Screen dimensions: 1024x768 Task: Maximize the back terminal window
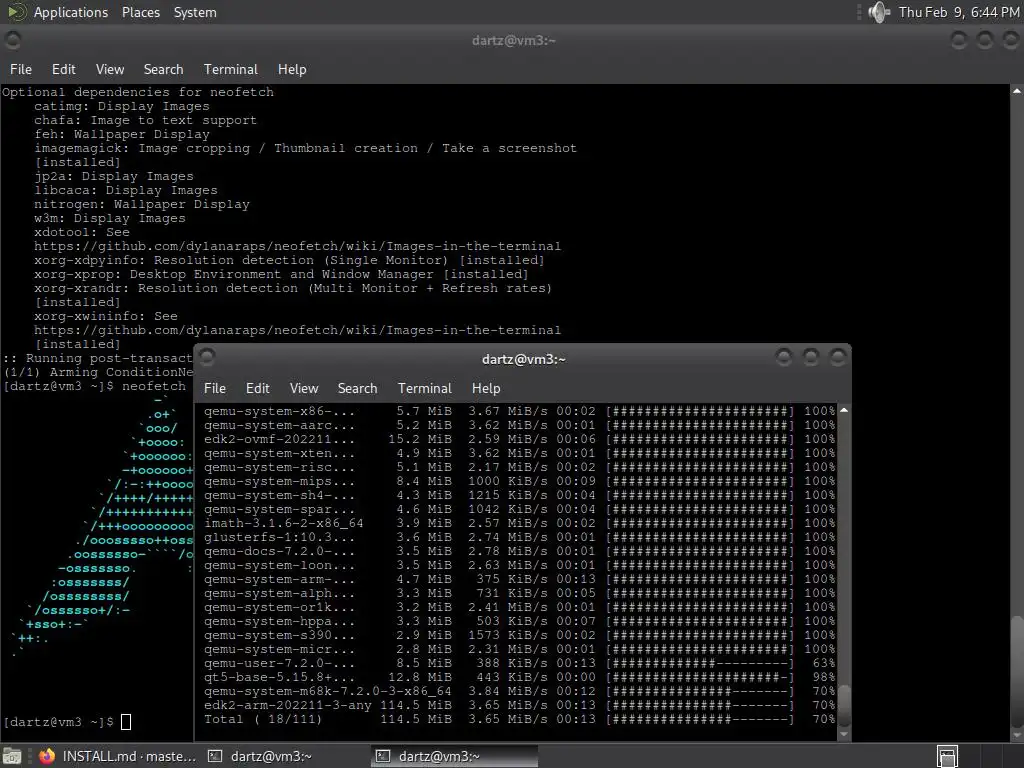click(984, 40)
